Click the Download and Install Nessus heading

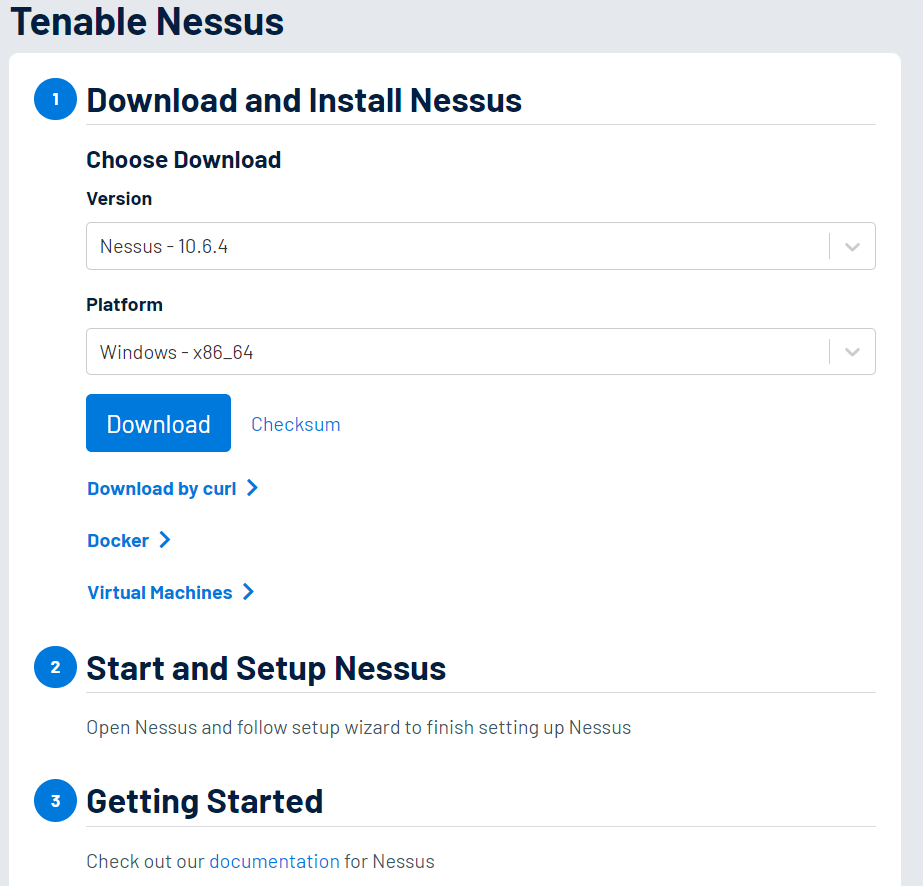click(x=304, y=100)
